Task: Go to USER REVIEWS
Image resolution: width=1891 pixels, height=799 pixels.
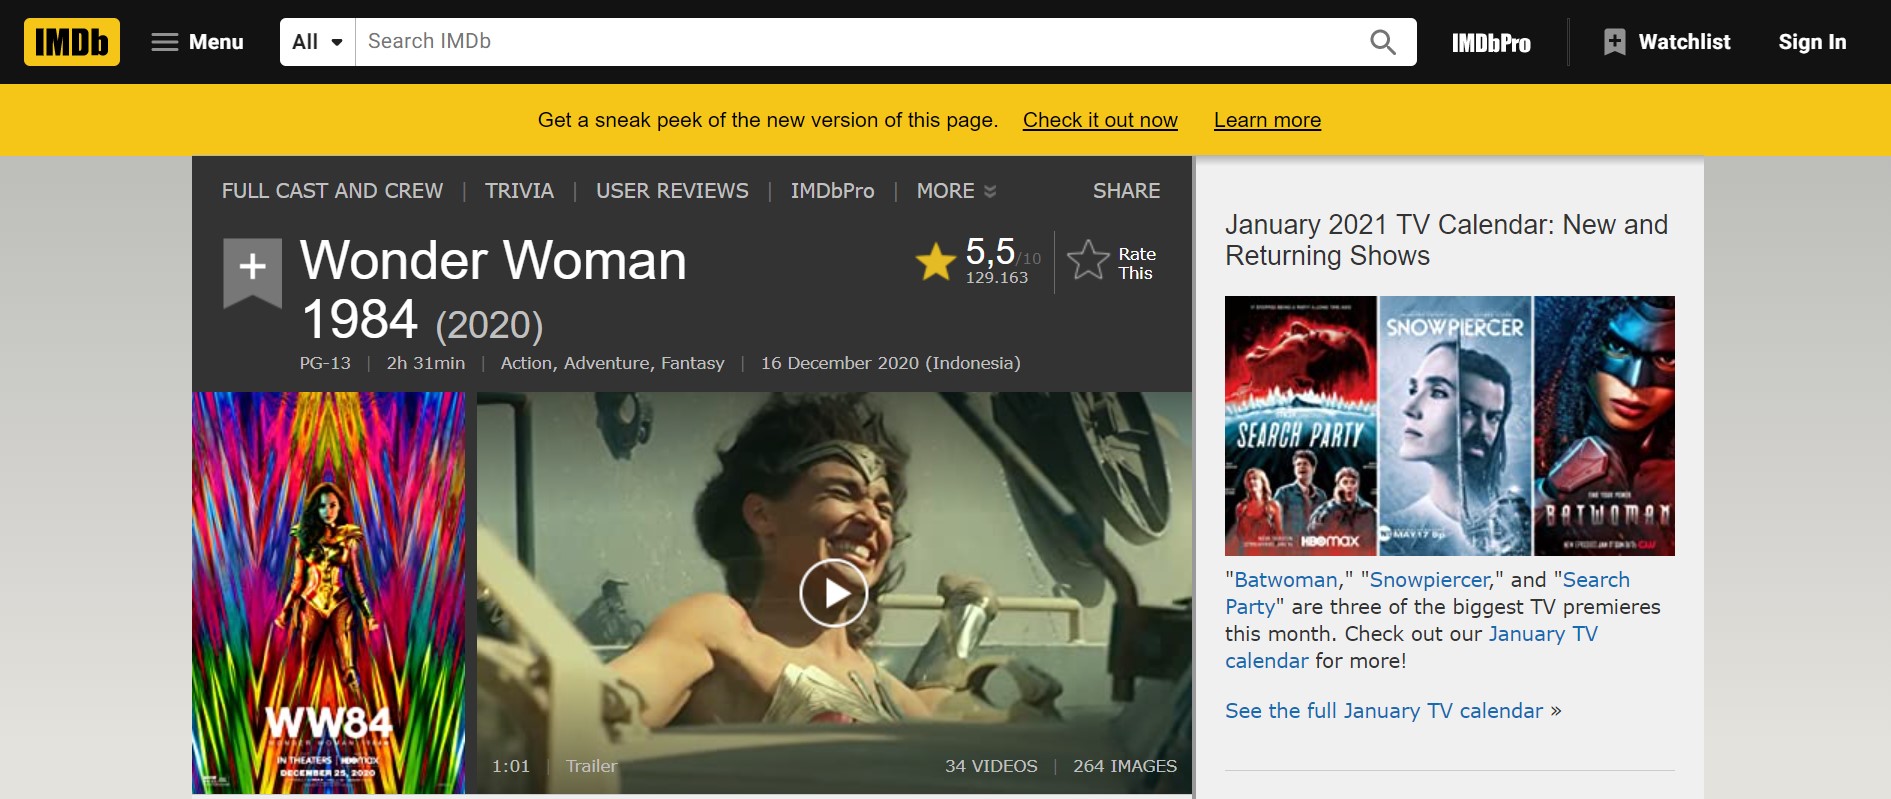Action: coord(672,191)
